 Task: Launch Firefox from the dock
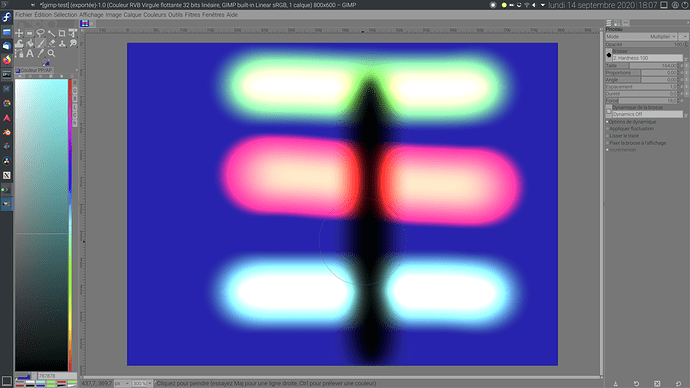click(7, 60)
